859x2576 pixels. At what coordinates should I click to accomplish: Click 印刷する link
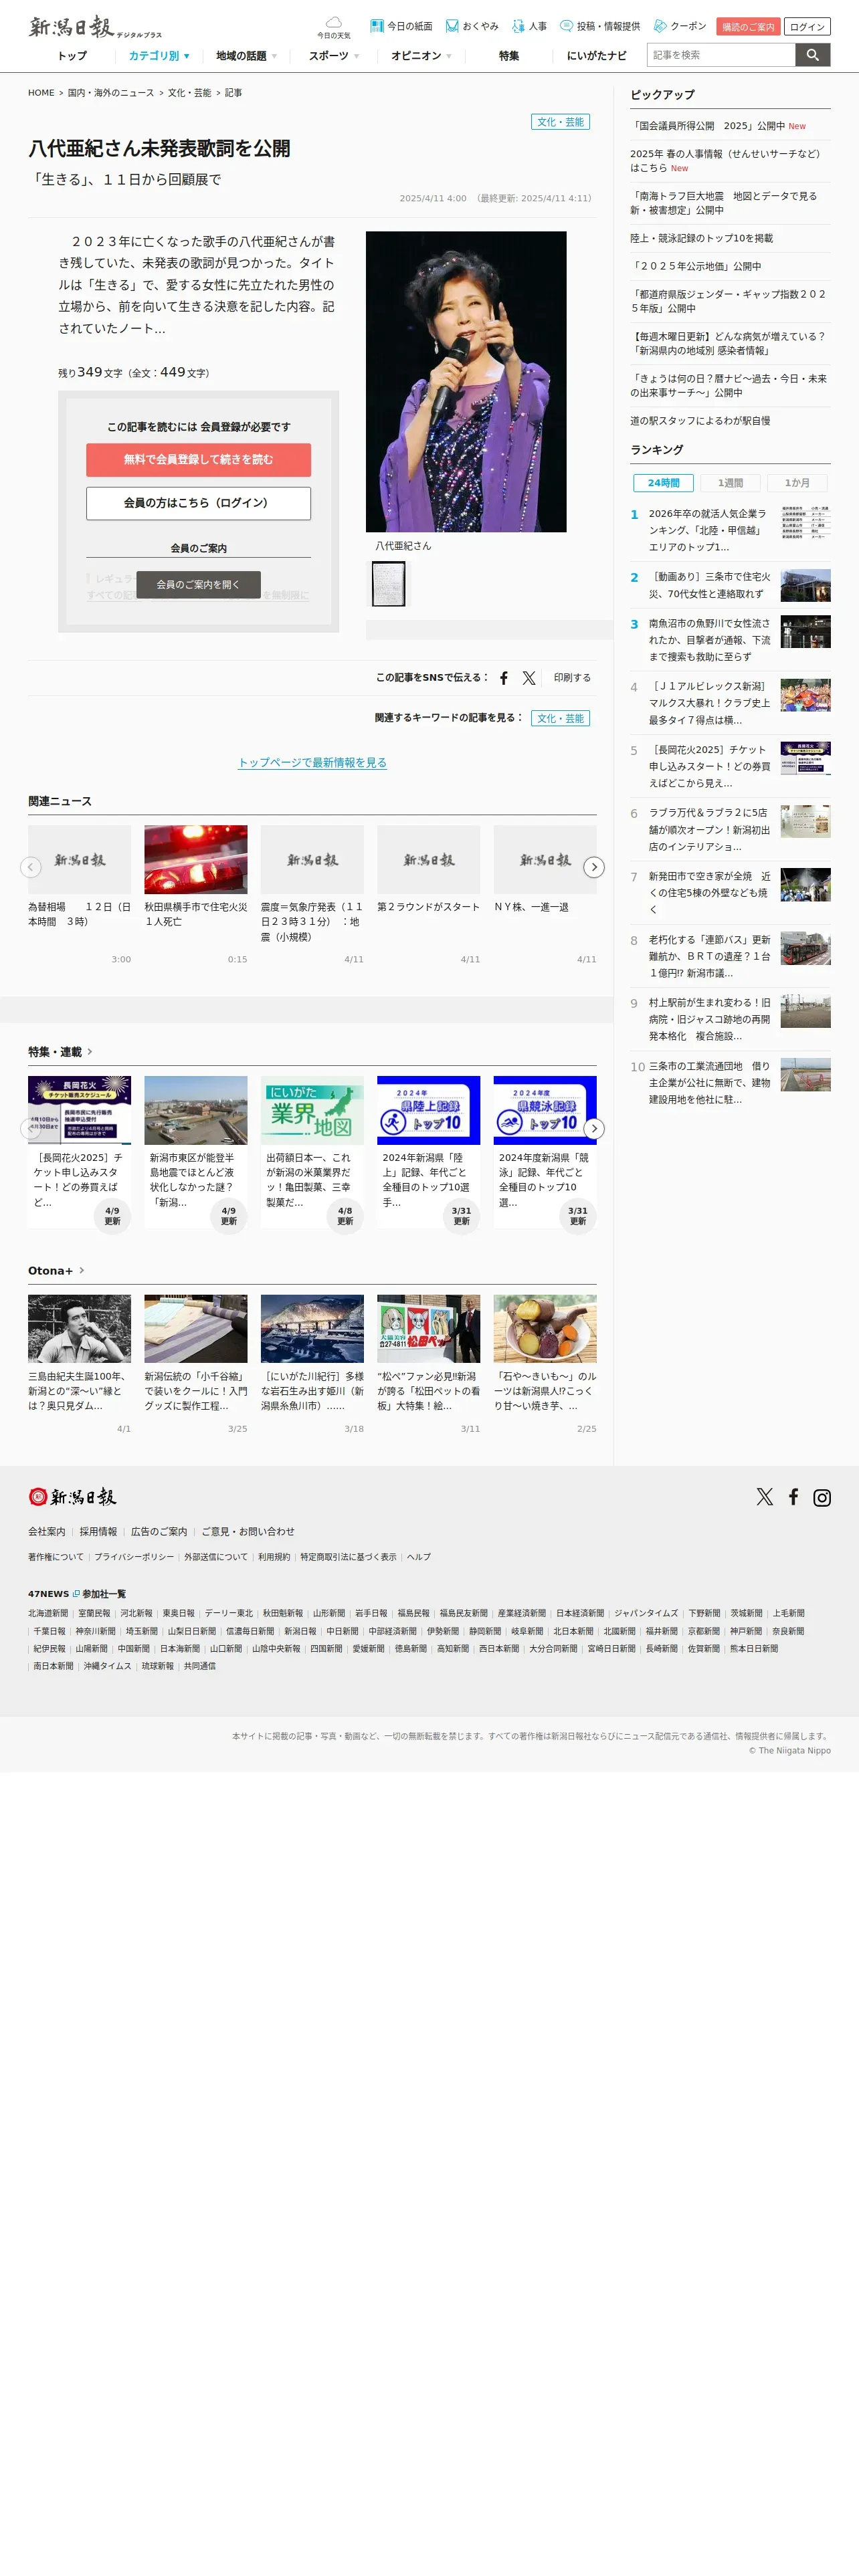(572, 678)
